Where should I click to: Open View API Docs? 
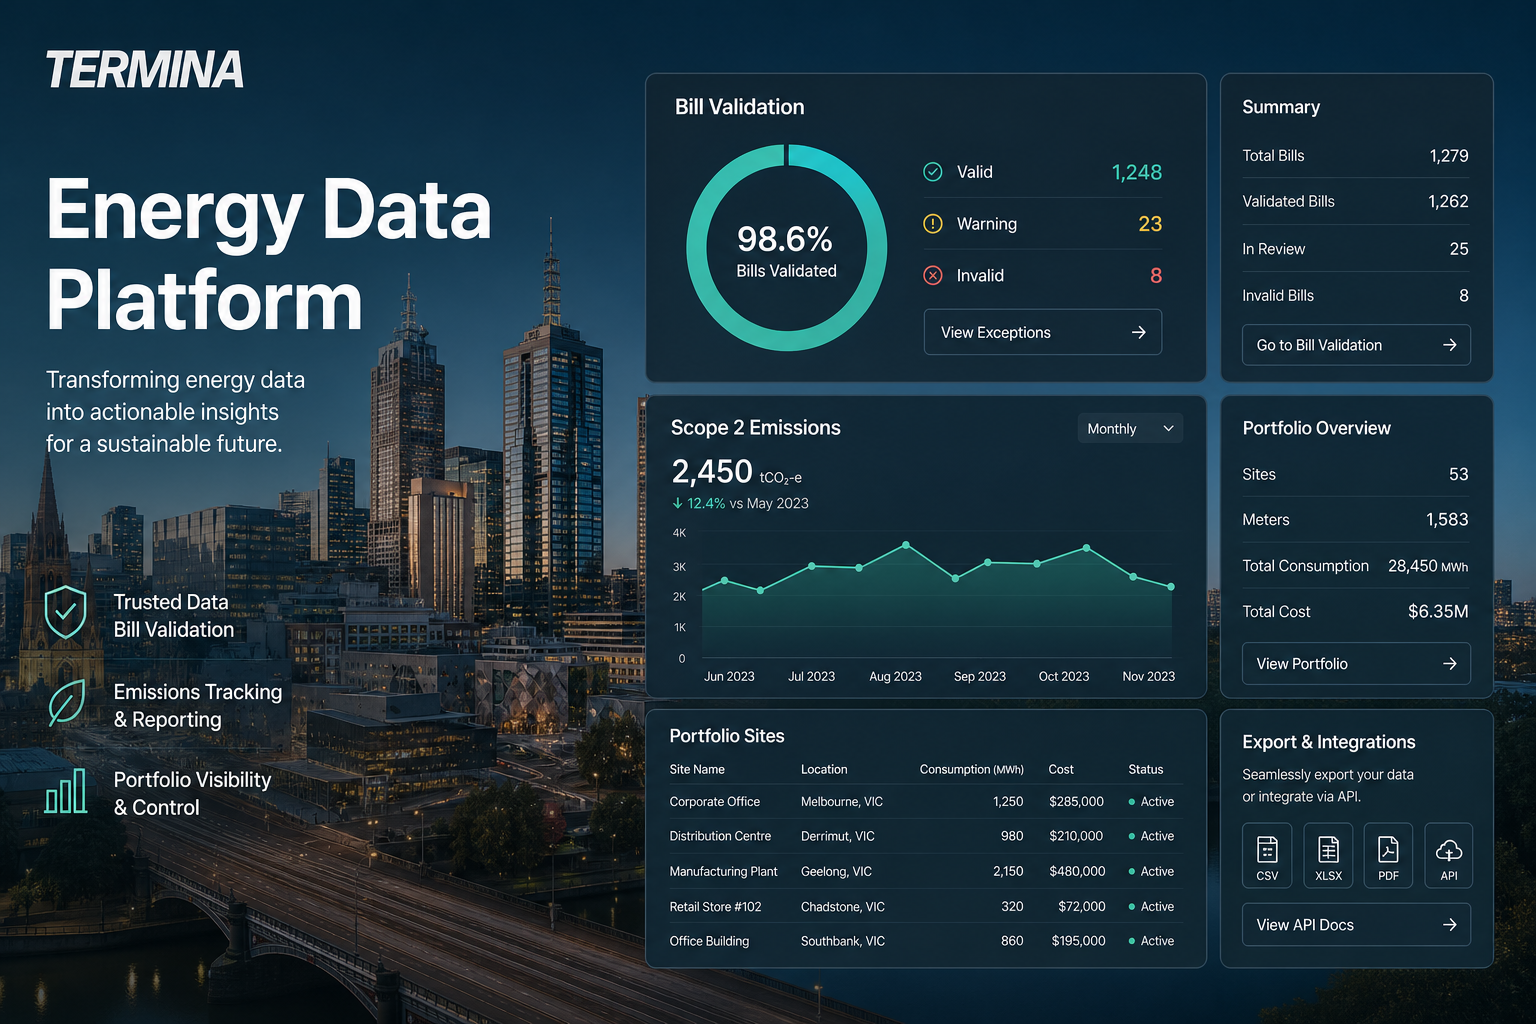point(1356,925)
